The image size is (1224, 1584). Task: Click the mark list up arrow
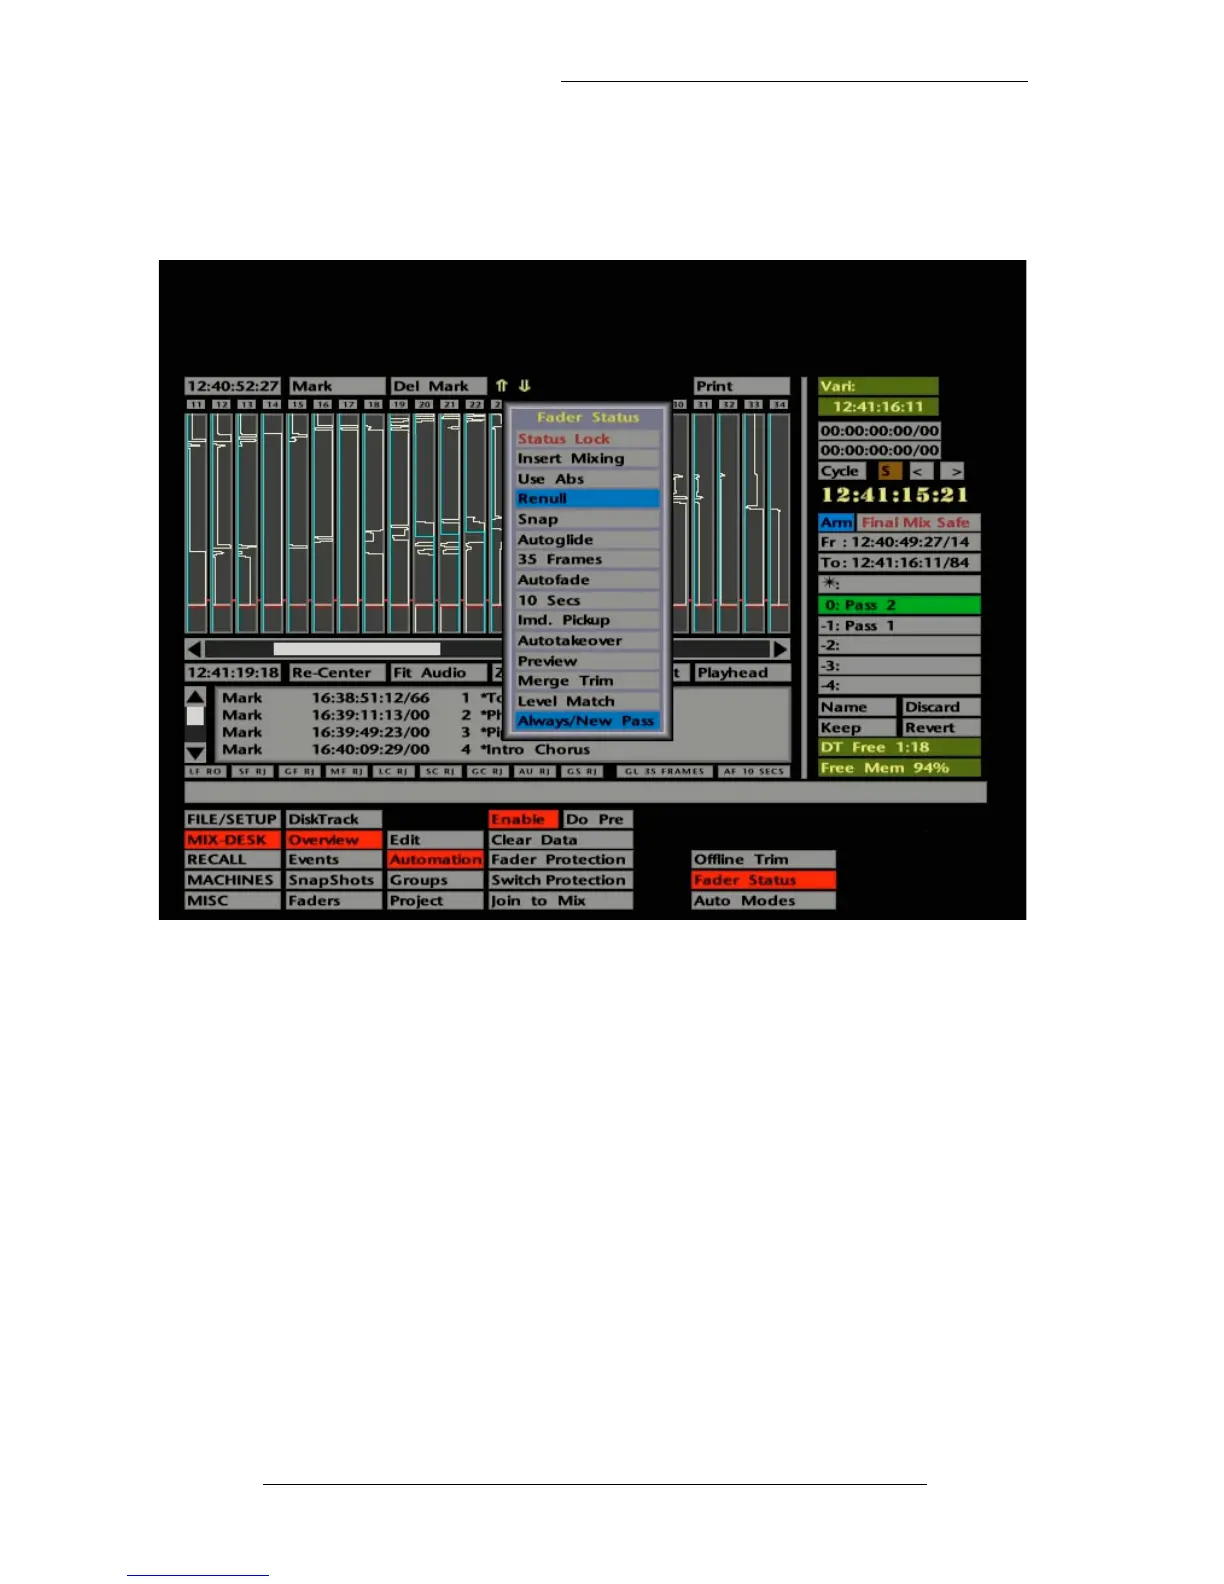(195, 697)
